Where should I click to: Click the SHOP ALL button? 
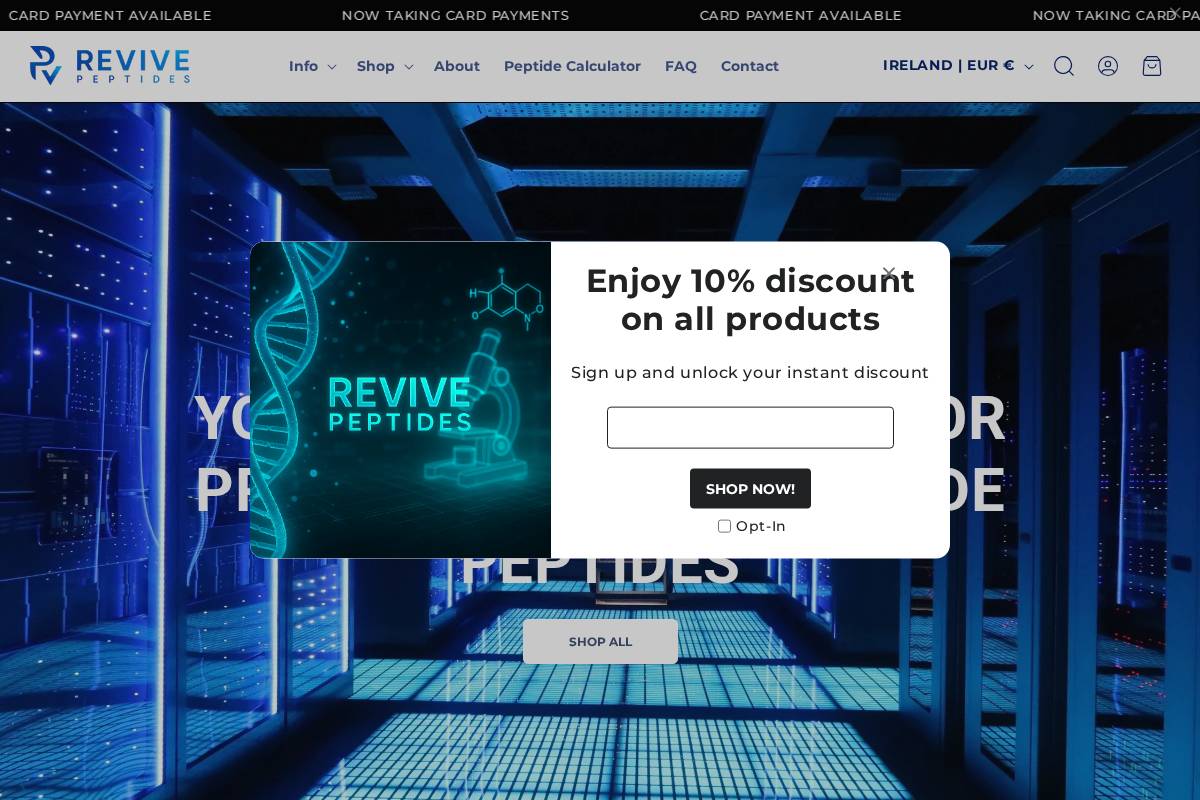600,642
